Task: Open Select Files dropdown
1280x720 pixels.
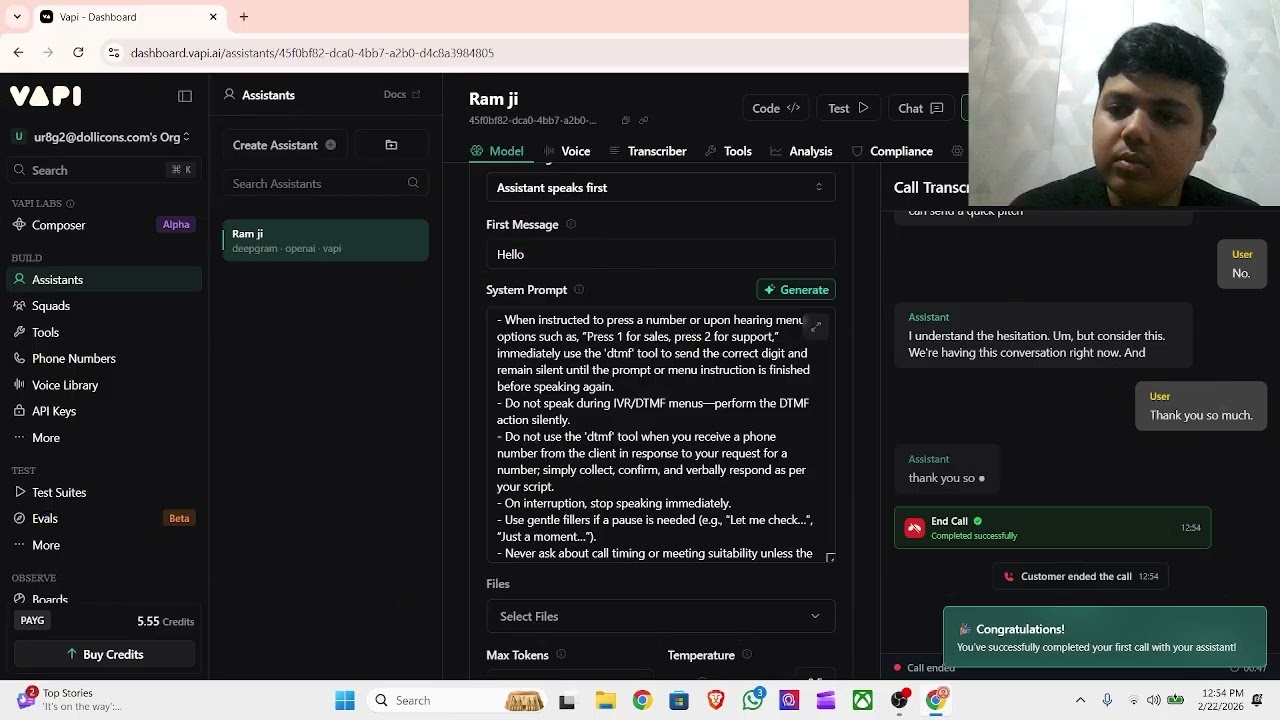Action: [660, 616]
